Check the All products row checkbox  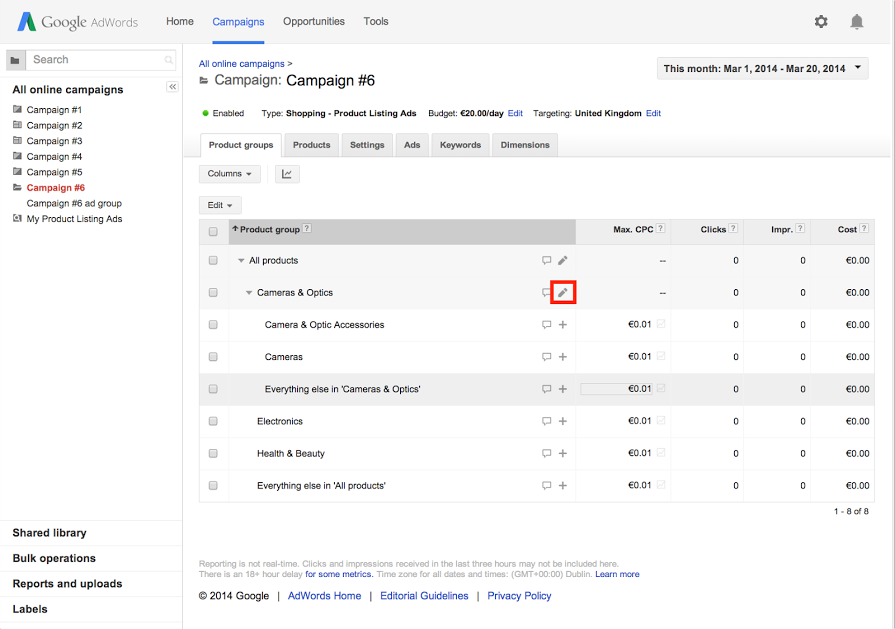(x=213, y=260)
